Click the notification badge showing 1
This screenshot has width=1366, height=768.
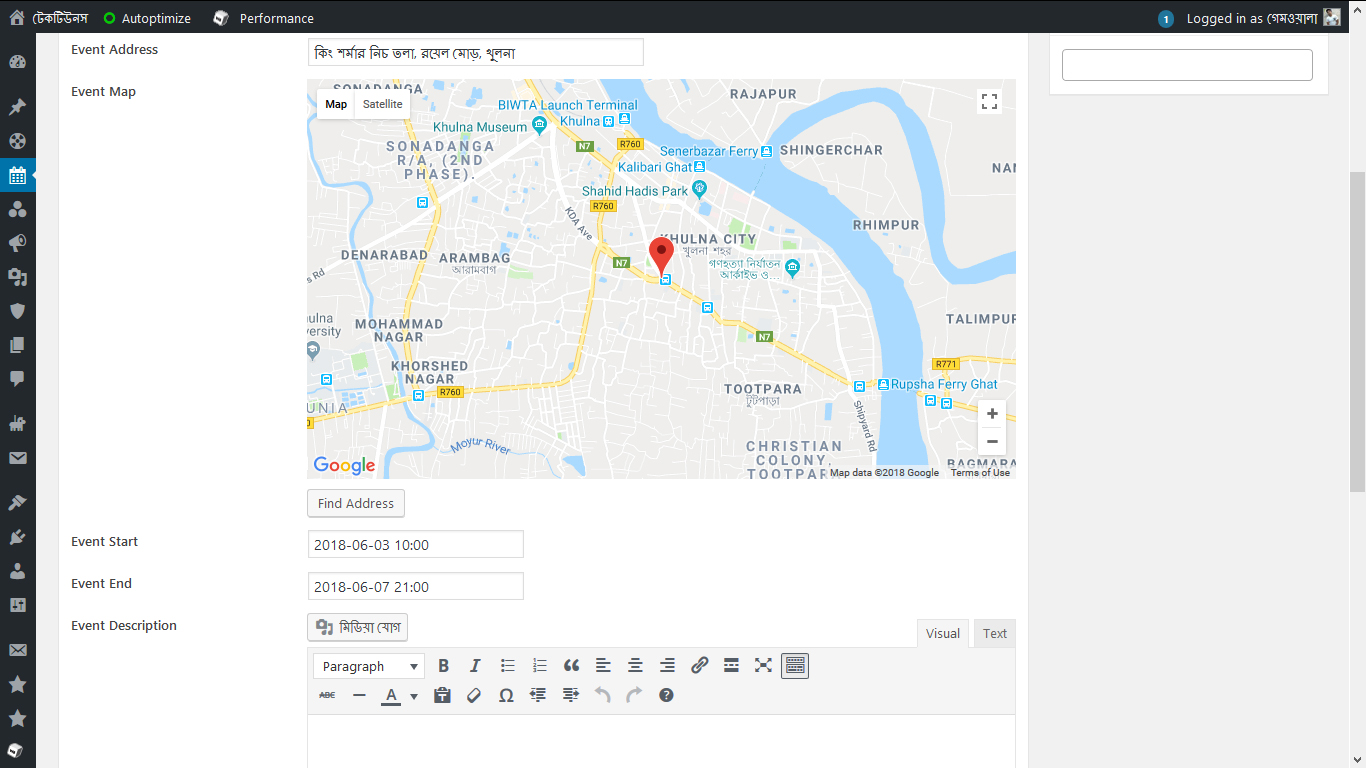1165,19
